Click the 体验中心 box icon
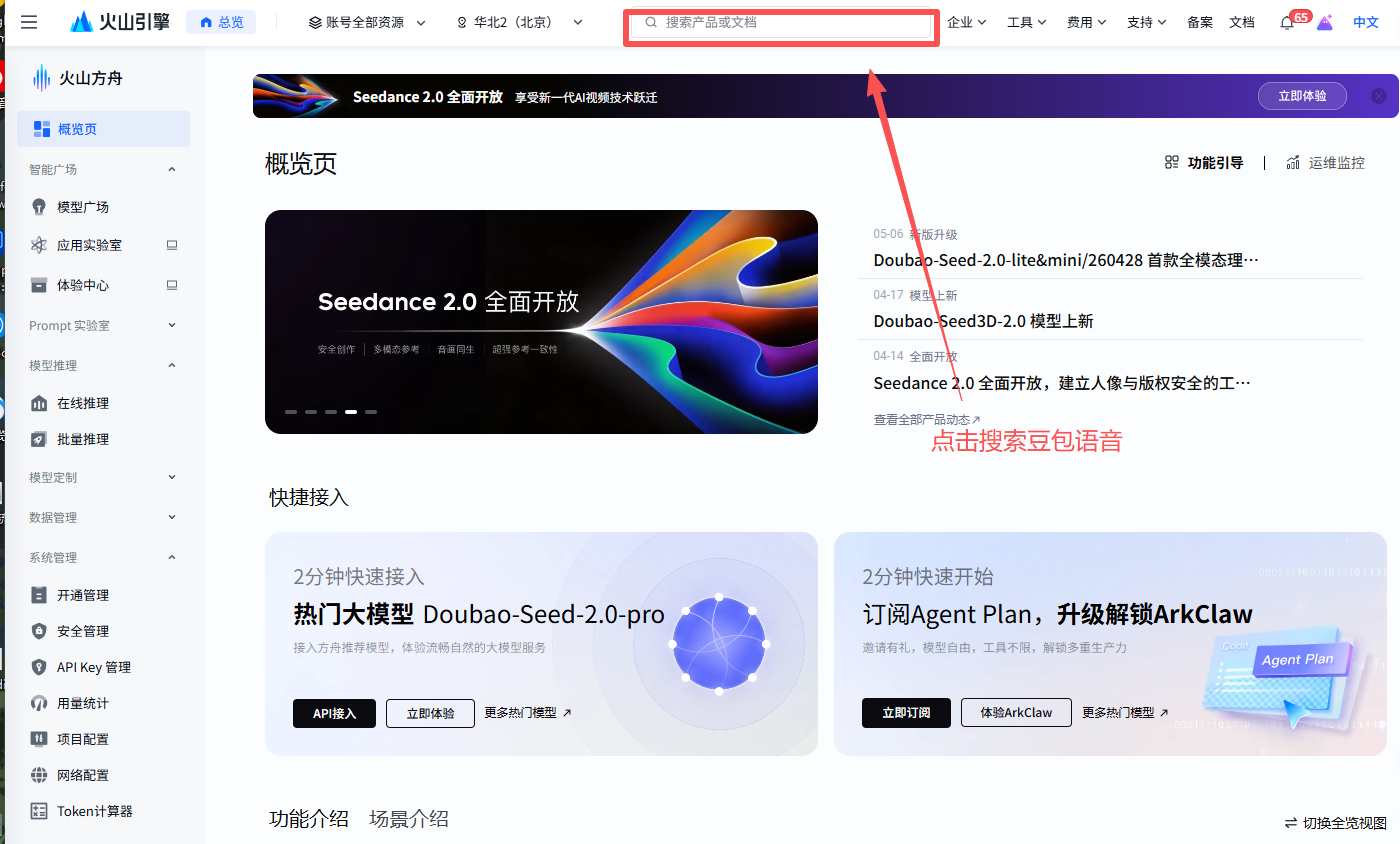 click(39, 285)
